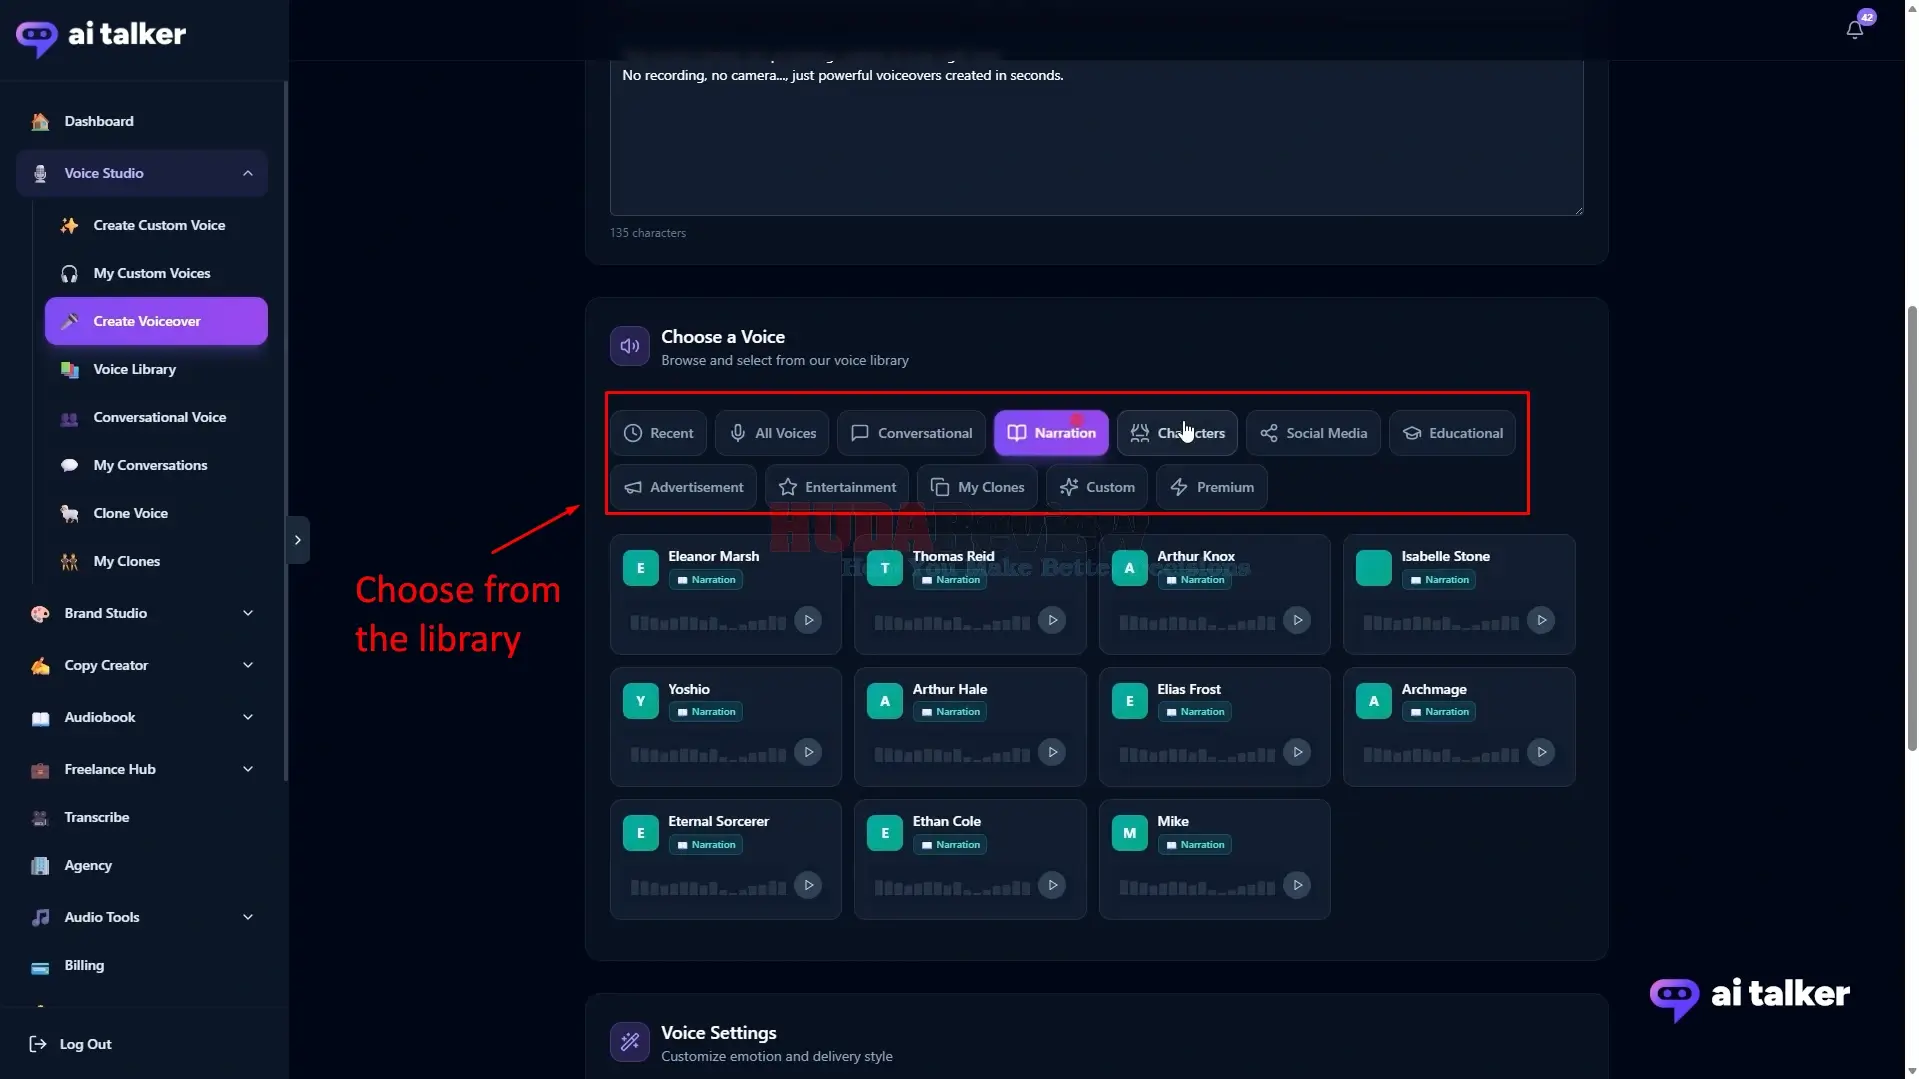The height and width of the screenshot is (1079, 1919).
Task: Open the Voice Library page
Action: 156,369
